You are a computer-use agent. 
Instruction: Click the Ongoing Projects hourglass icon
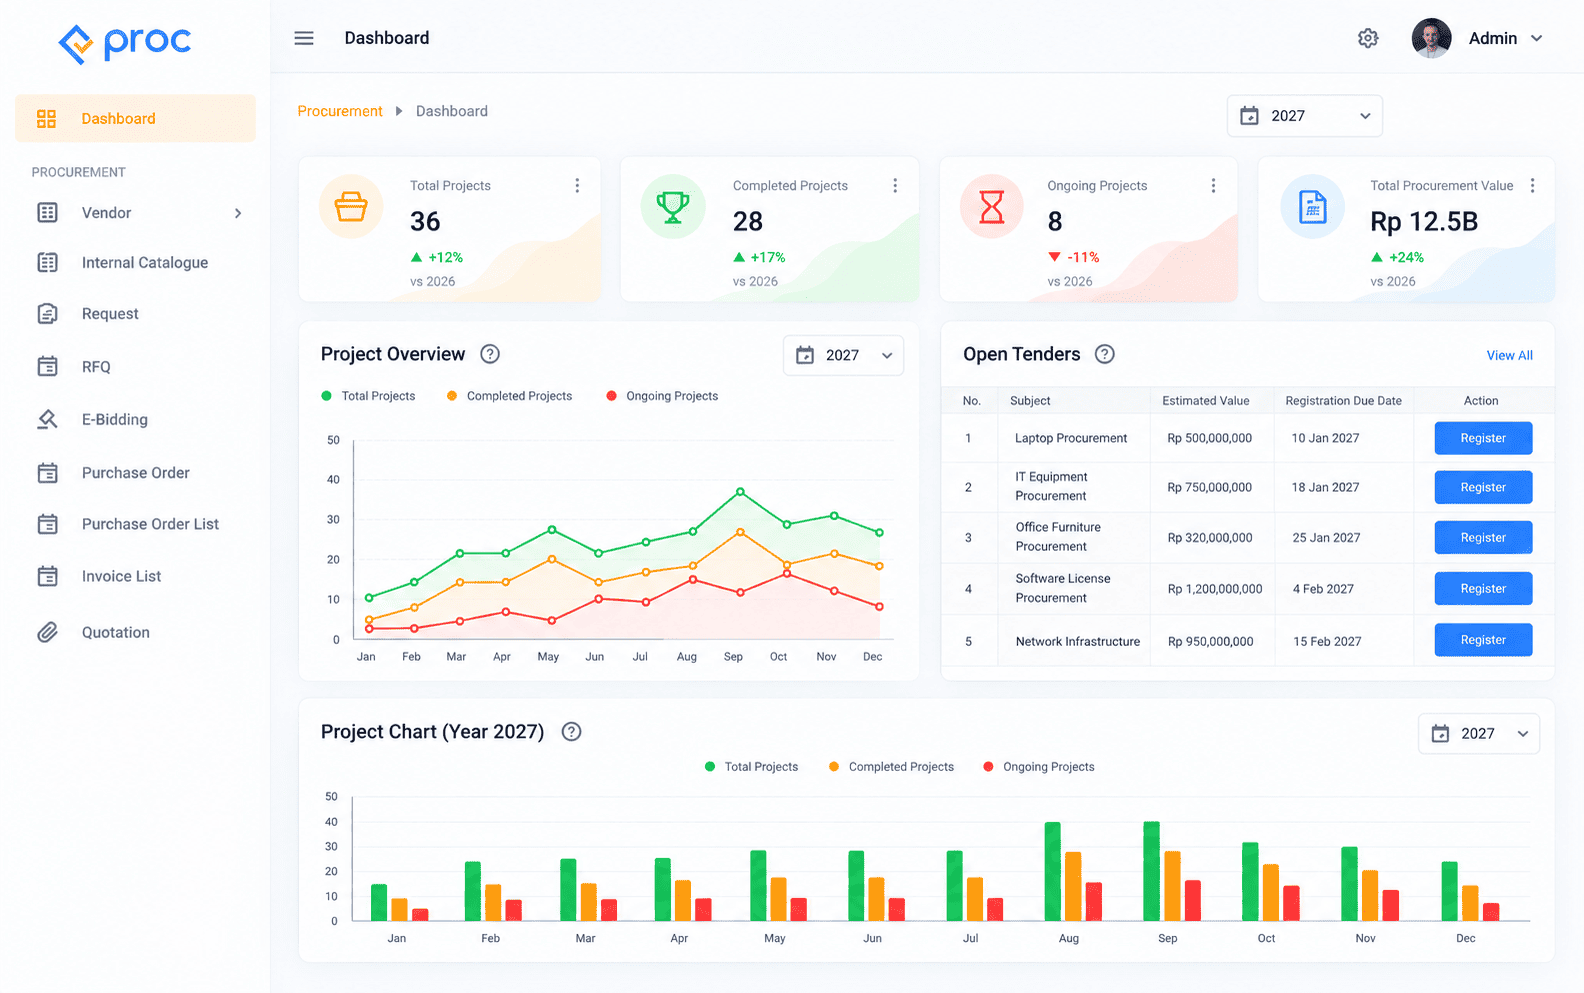coord(991,206)
